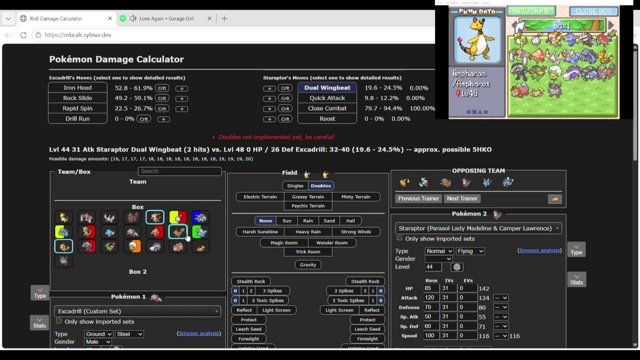Select the Pokémon with orange background in Box

[x=133, y=247]
